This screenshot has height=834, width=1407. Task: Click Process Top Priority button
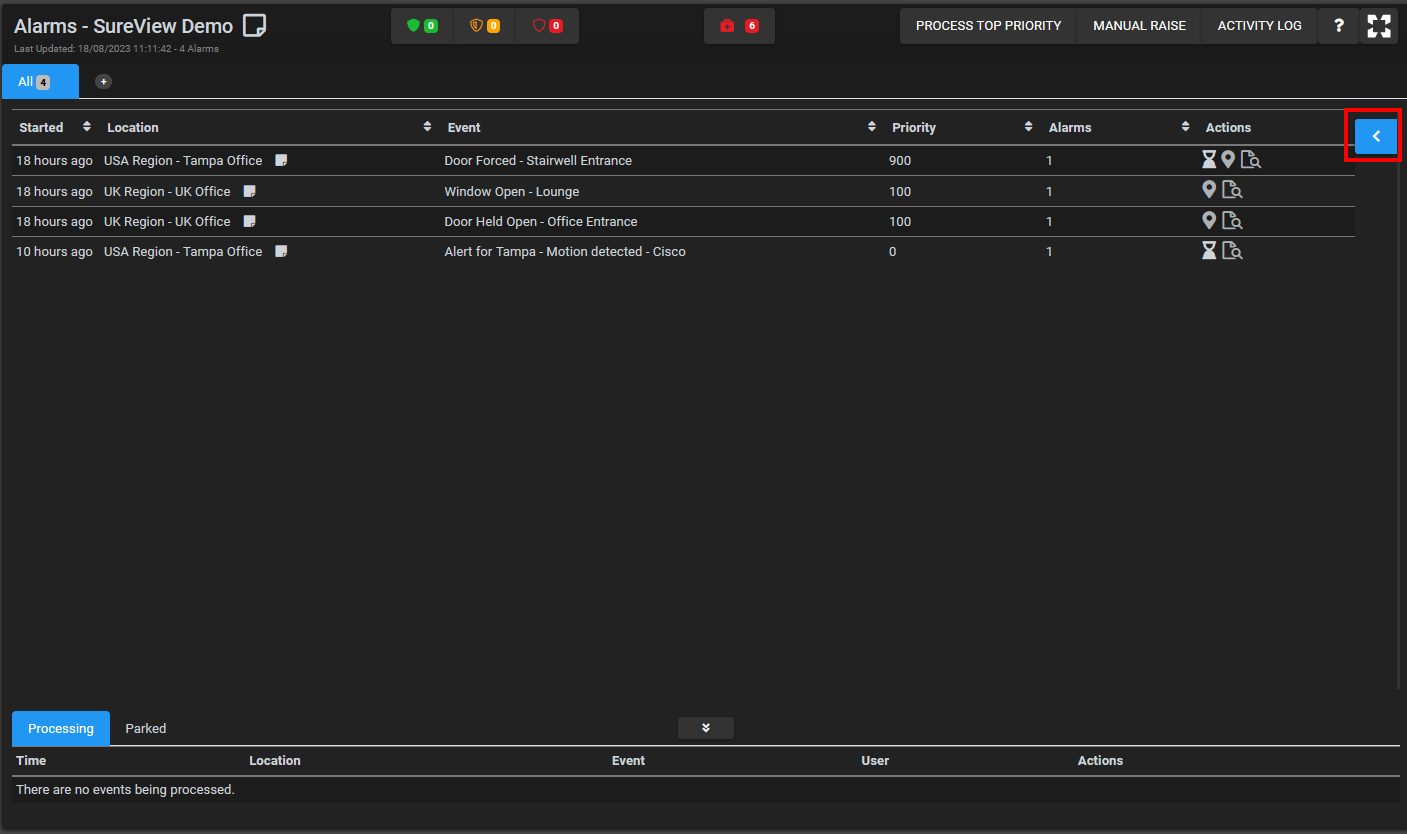pos(989,26)
